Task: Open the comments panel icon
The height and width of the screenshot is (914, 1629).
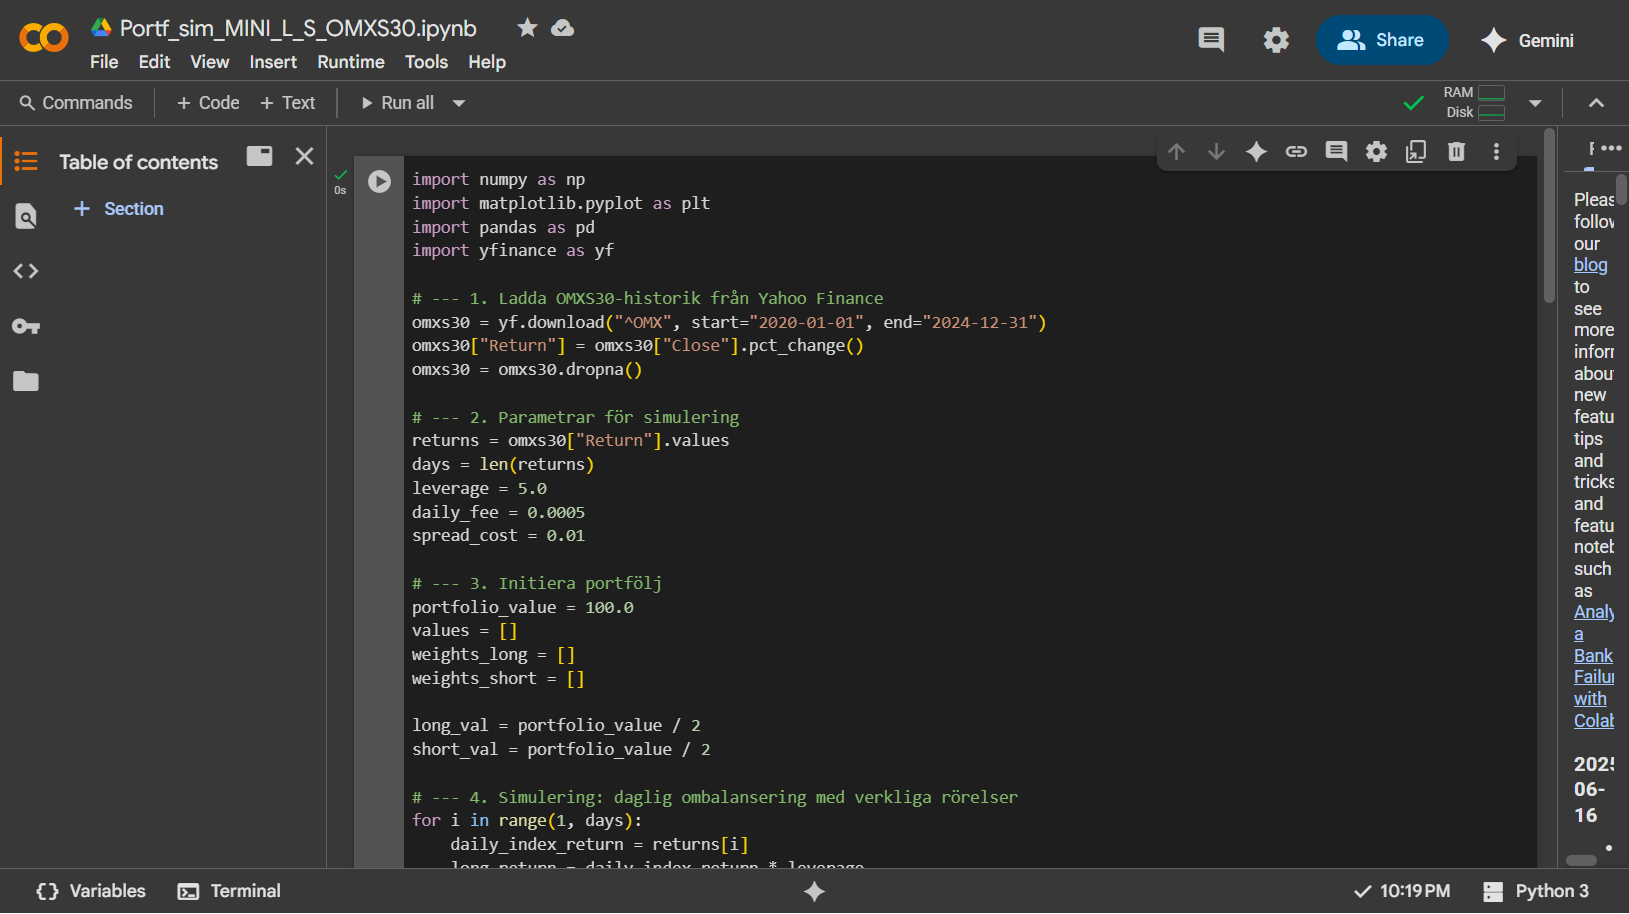Action: [x=1211, y=40]
